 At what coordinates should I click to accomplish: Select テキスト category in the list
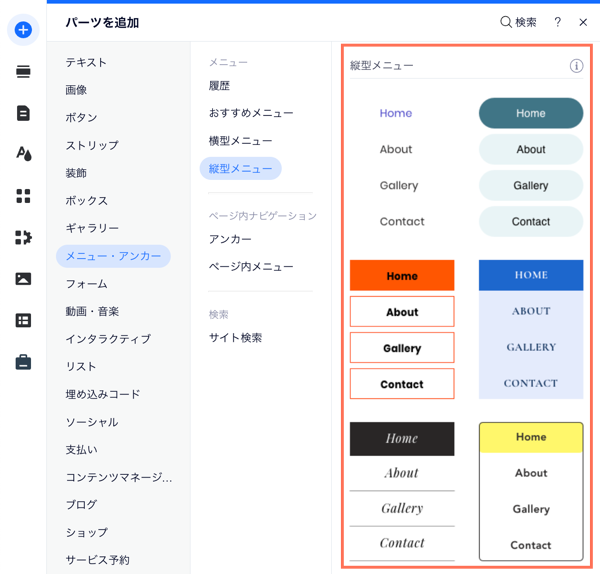[x=86, y=62]
